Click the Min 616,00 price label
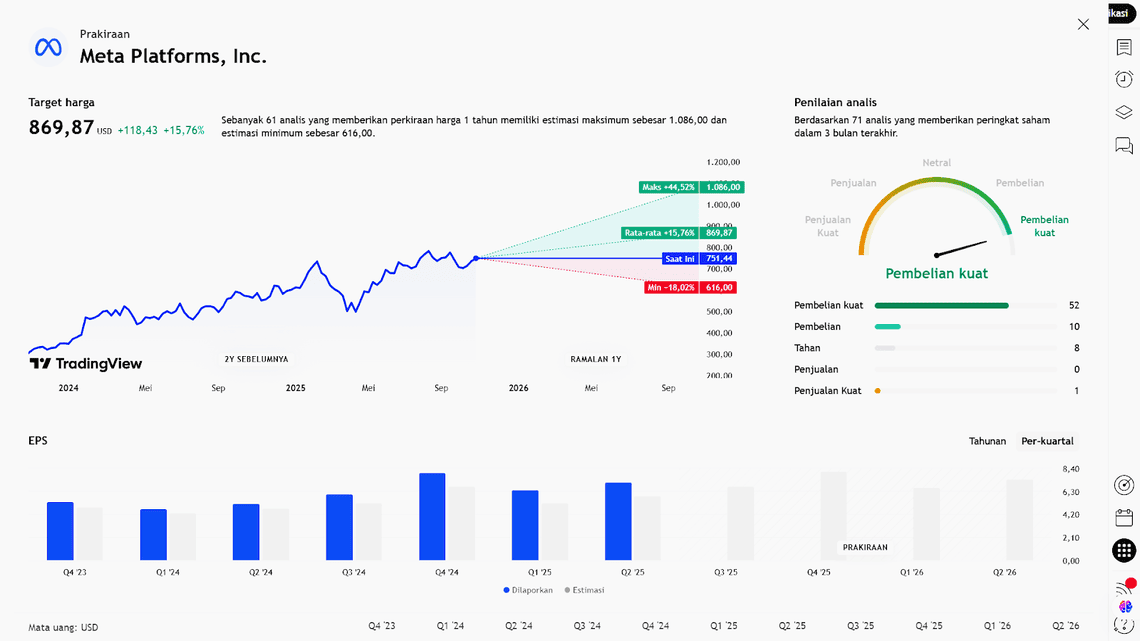1140x641 pixels. (x=690, y=287)
